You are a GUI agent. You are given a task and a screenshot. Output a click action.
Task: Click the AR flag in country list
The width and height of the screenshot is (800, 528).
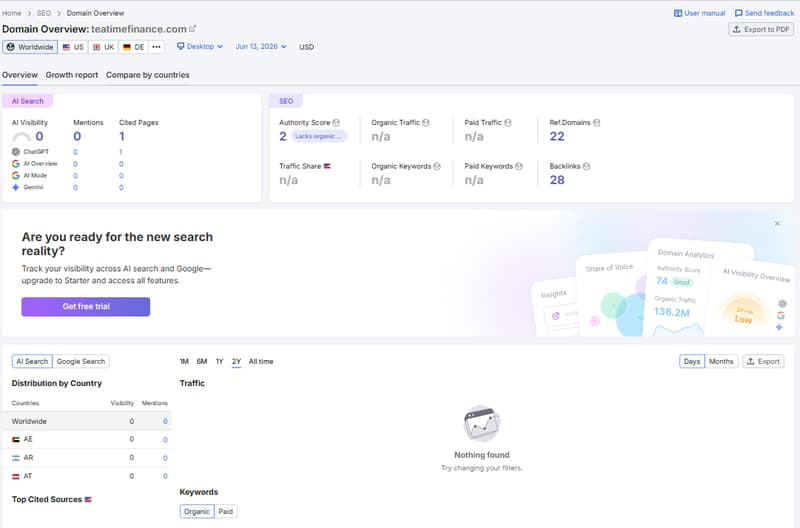click(x=16, y=458)
